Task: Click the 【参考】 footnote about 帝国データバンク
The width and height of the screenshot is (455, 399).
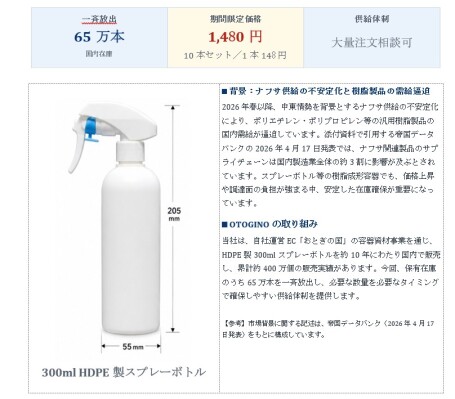Action: (x=328, y=329)
